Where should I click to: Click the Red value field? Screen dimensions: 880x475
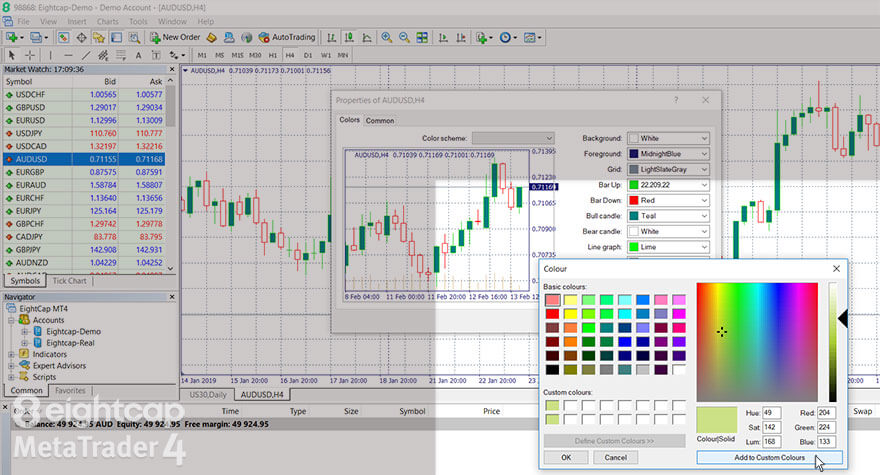826,413
